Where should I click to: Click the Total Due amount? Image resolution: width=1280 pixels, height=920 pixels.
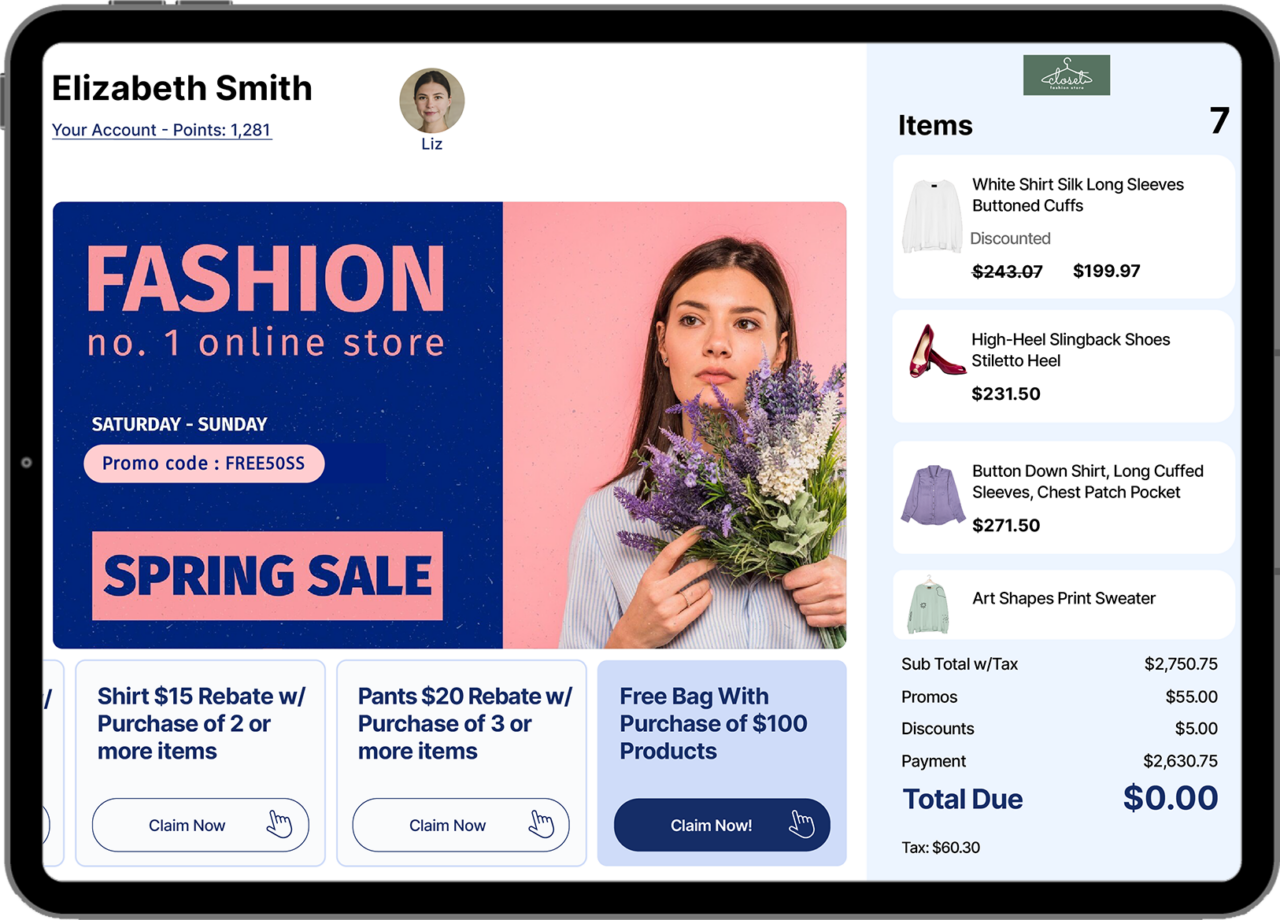1170,798
